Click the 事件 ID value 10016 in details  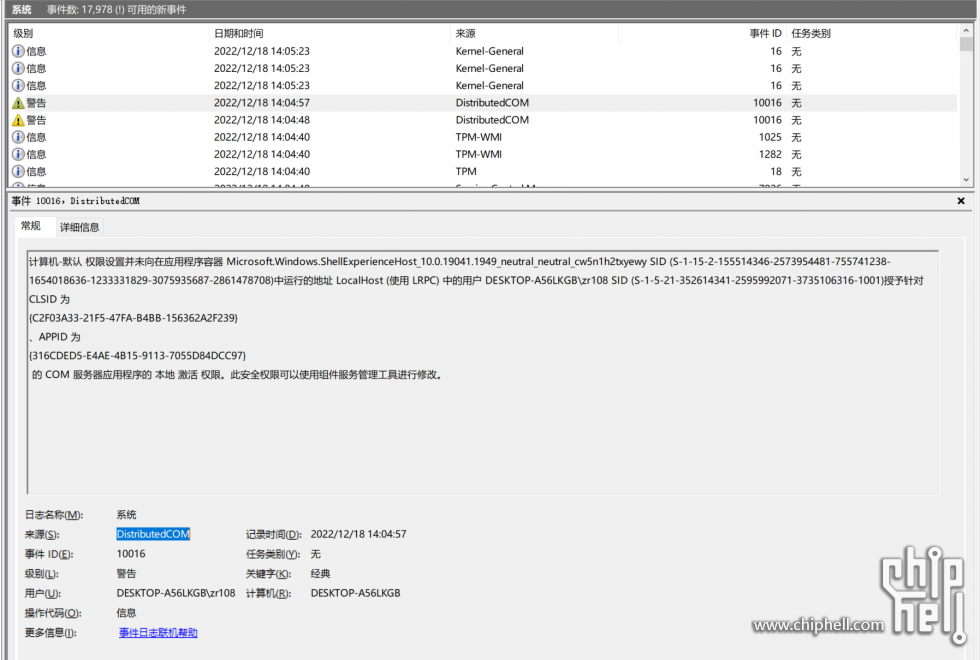(x=131, y=554)
